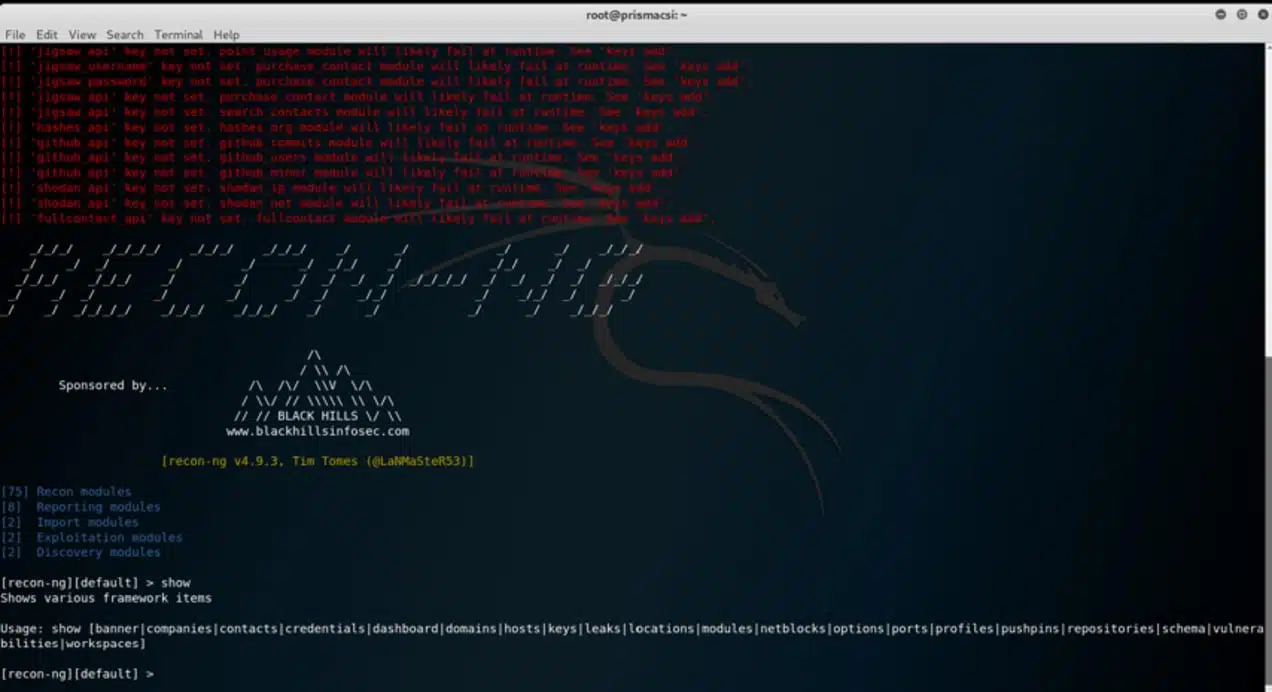Select the Reporting modules line
The height and width of the screenshot is (692, 1272).
(80, 506)
